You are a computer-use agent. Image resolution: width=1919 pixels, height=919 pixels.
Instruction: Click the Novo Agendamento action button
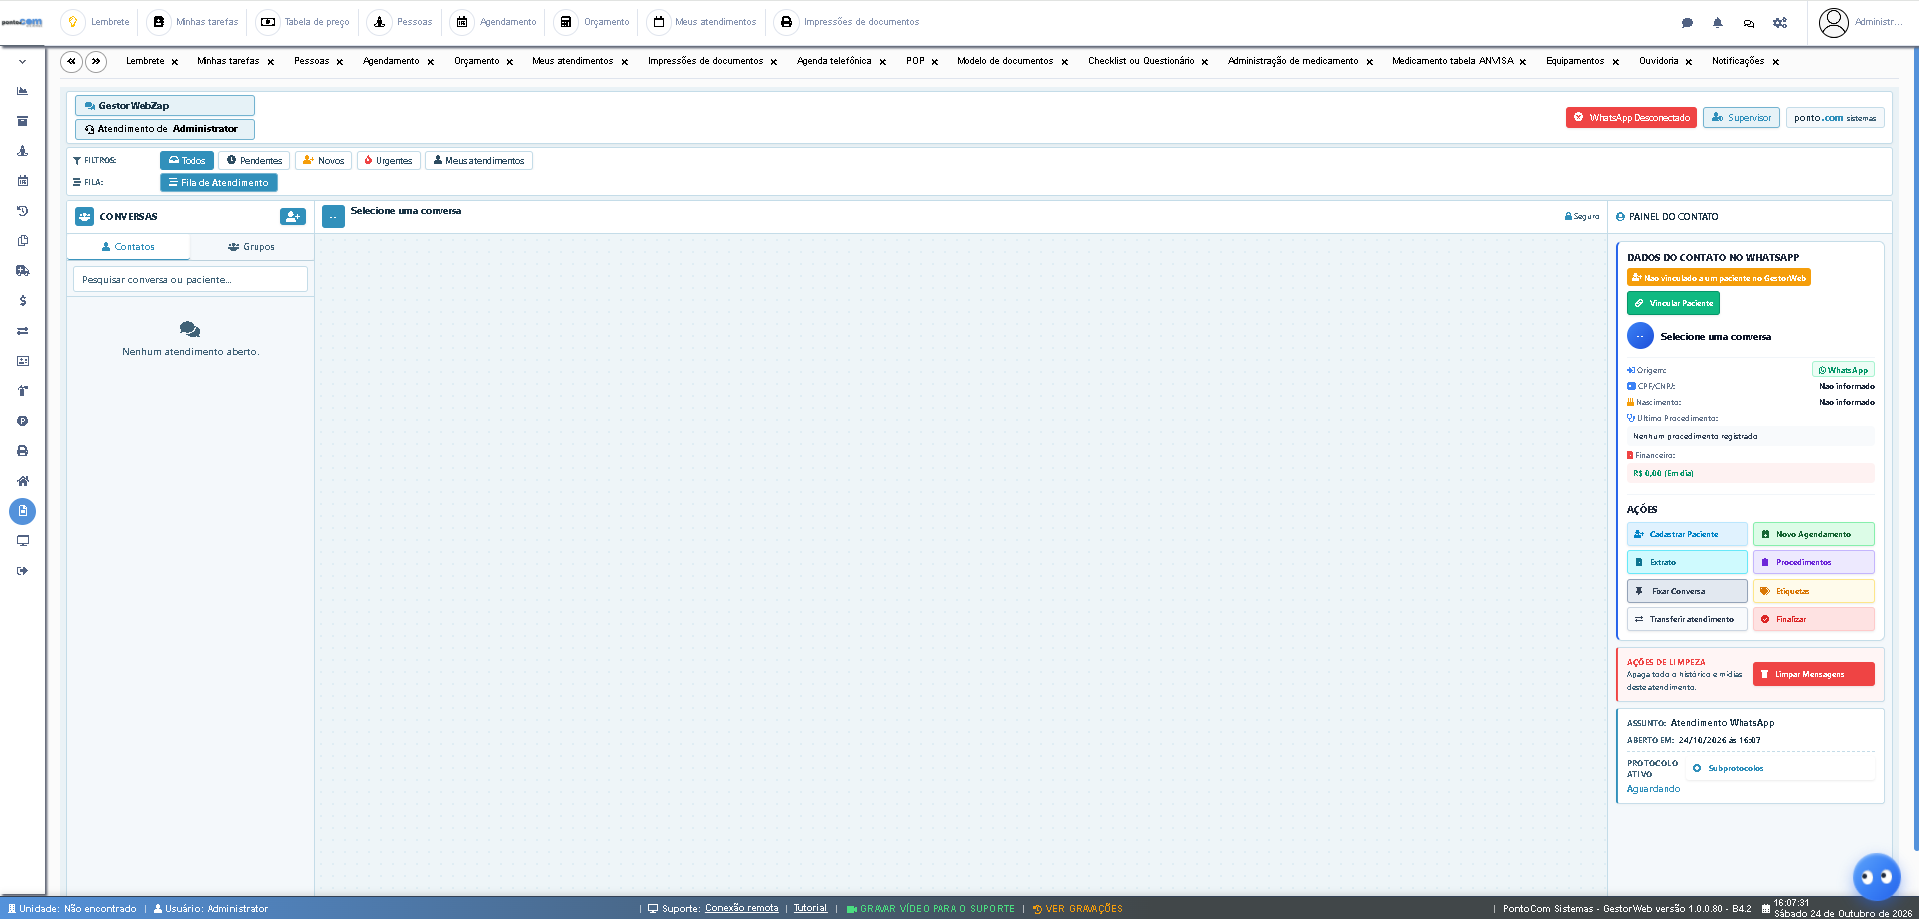click(x=1813, y=534)
